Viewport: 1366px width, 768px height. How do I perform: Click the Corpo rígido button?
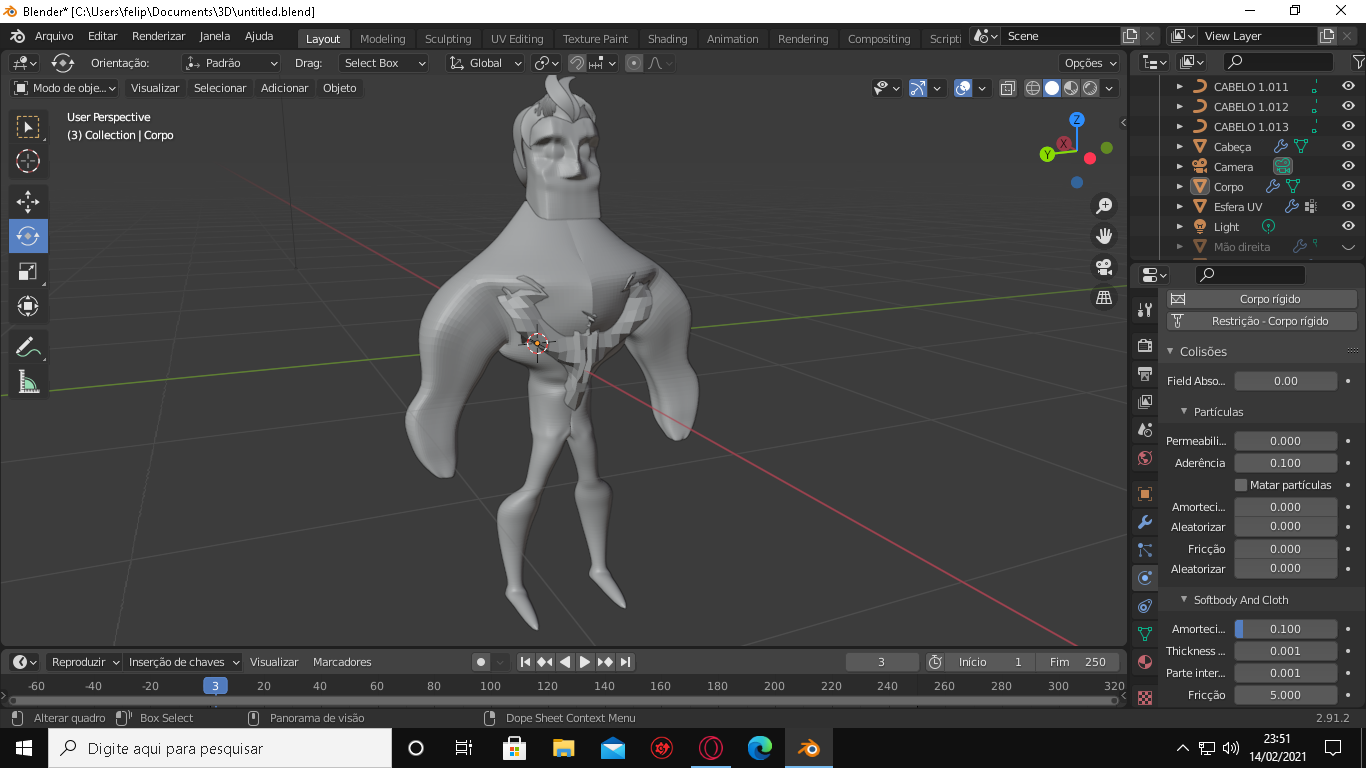tap(1263, 299)
